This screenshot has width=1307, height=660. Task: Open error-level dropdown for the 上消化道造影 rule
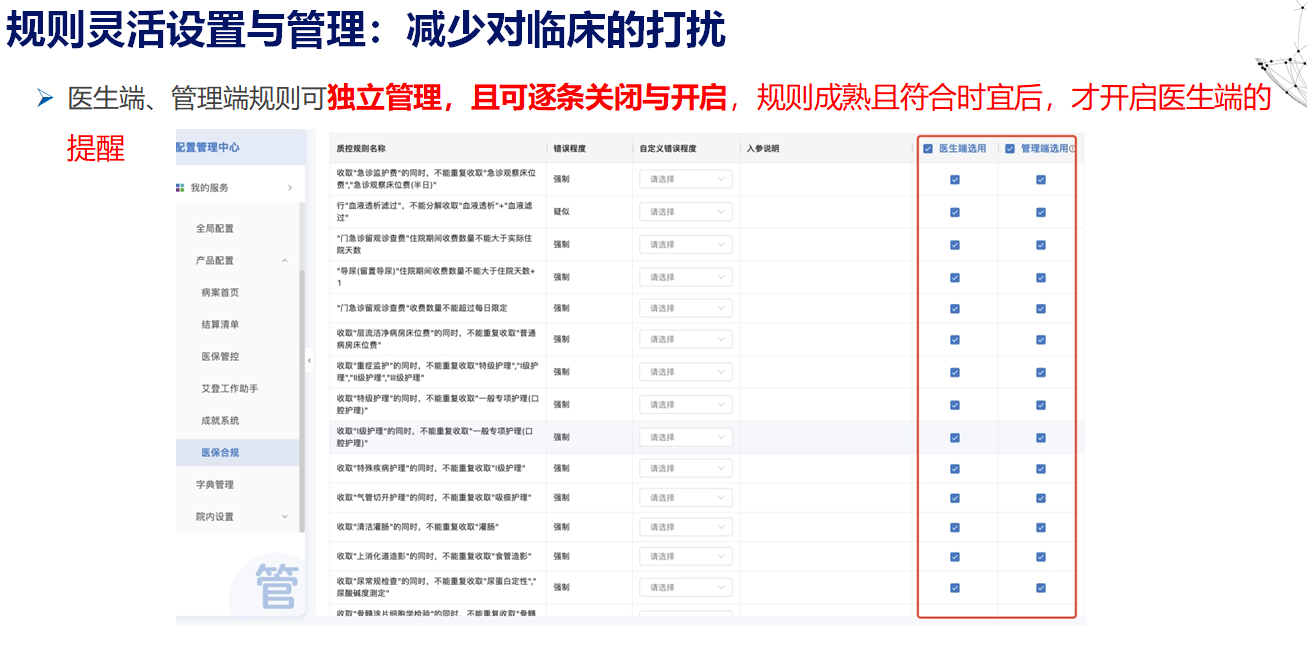click(x=686, y=556)
